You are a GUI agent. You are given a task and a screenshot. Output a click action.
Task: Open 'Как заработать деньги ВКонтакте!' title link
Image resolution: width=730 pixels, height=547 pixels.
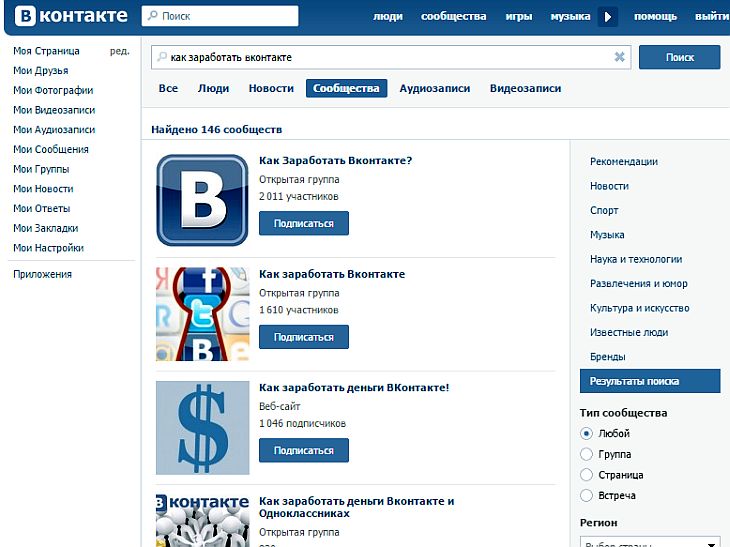[354, 387]
